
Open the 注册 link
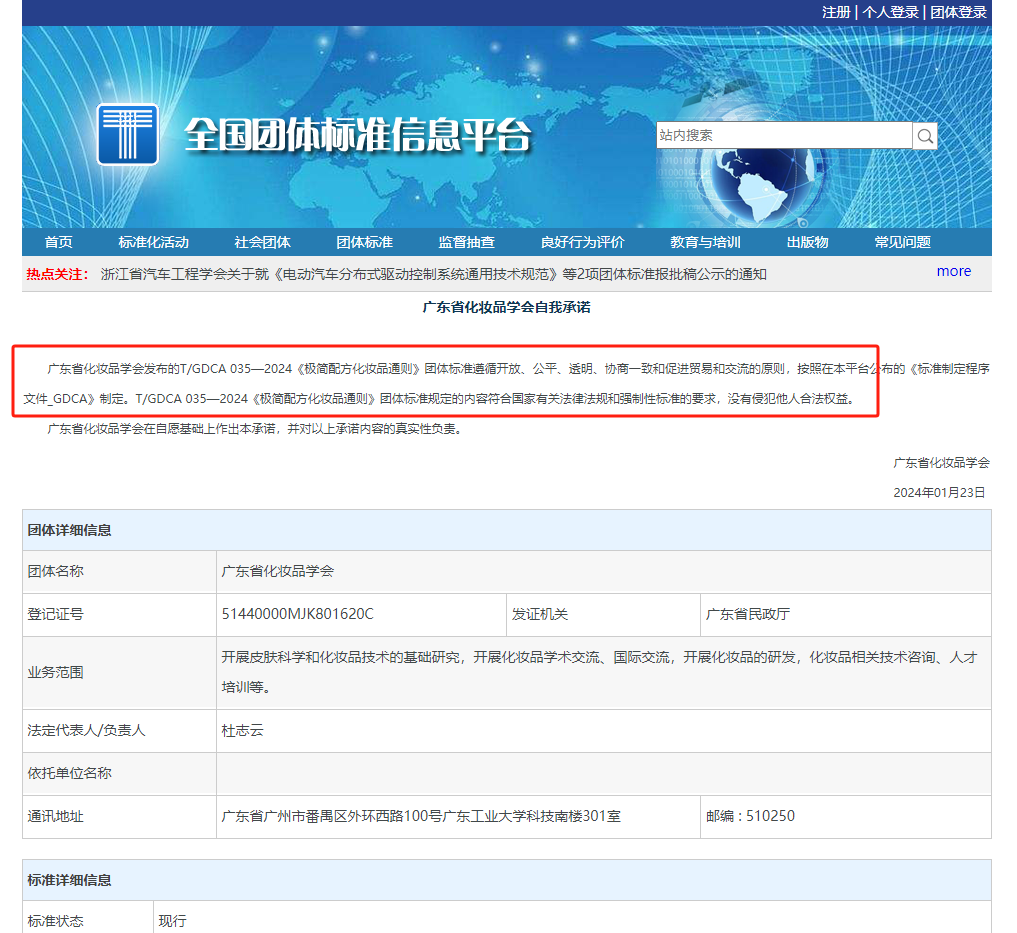tap(836, 12)
